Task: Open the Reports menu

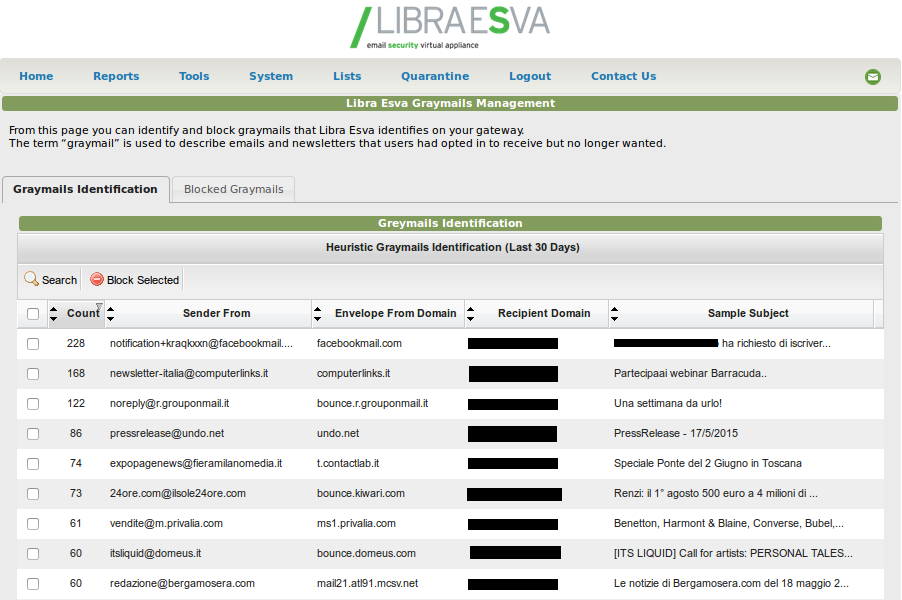Action: pos(116,76)
